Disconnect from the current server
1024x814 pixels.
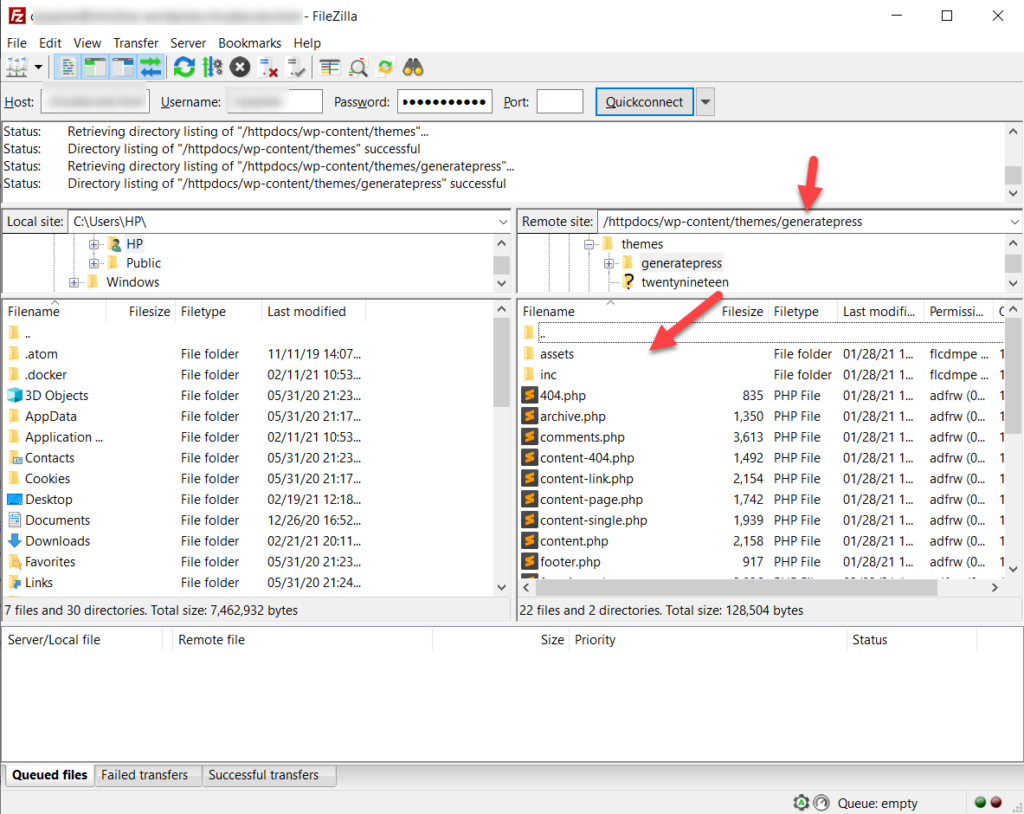pos(268,67)
